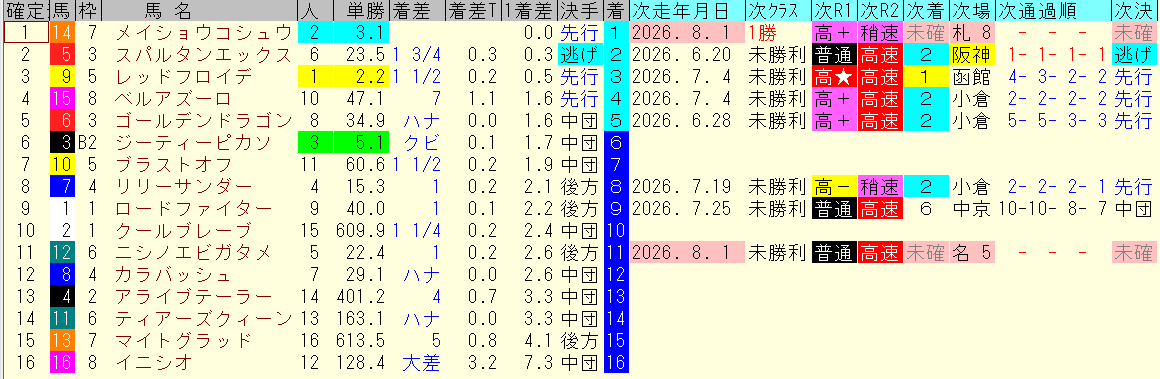Click the 次場 column header
The image size is (1160, 379).
972,10
